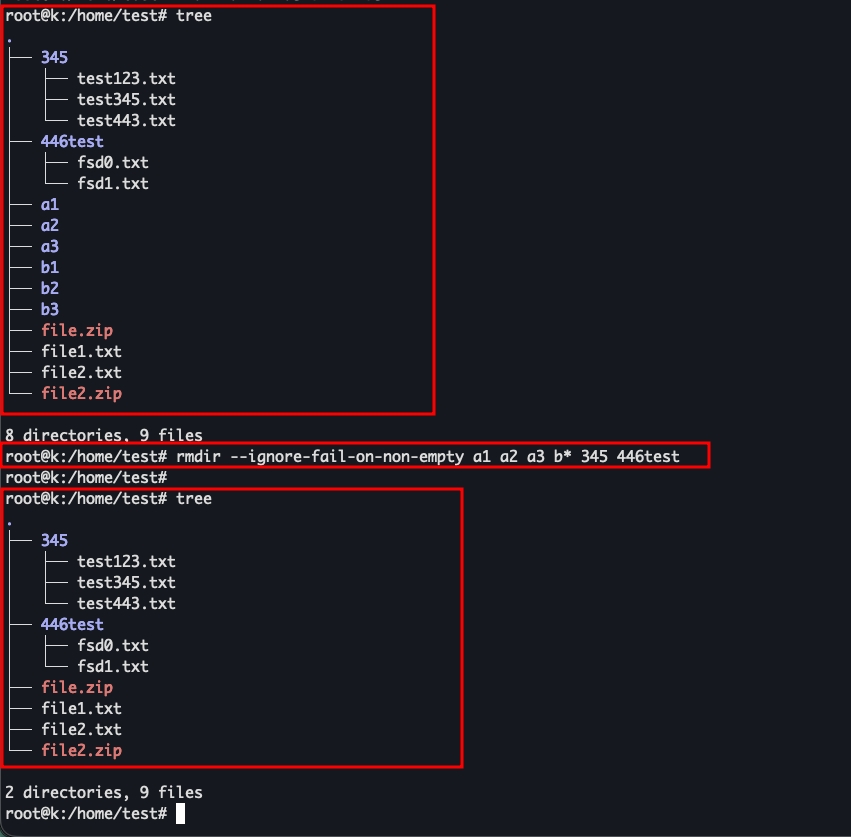This screenshot has height=837, width=851.
Task: Click file2.txt in the first tree output
Action: coord(81,373)
